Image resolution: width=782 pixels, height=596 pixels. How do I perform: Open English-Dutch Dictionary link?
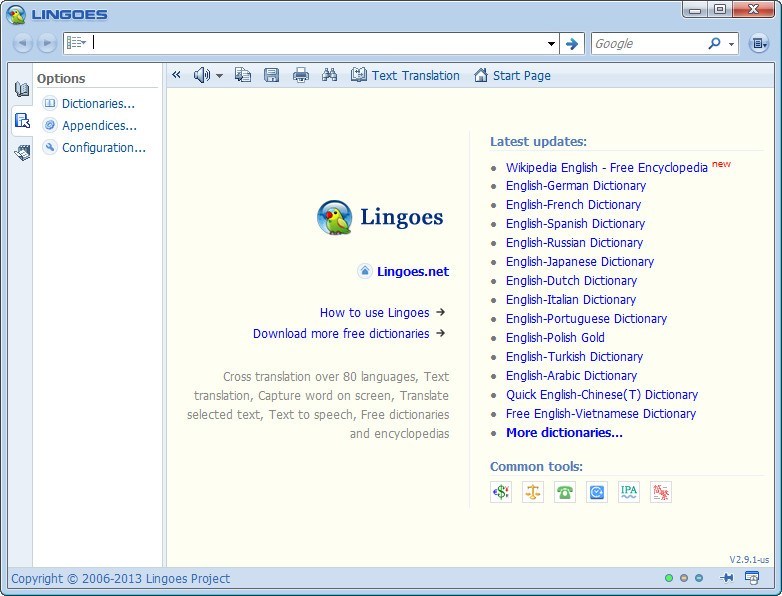click(x=571, y=280)
